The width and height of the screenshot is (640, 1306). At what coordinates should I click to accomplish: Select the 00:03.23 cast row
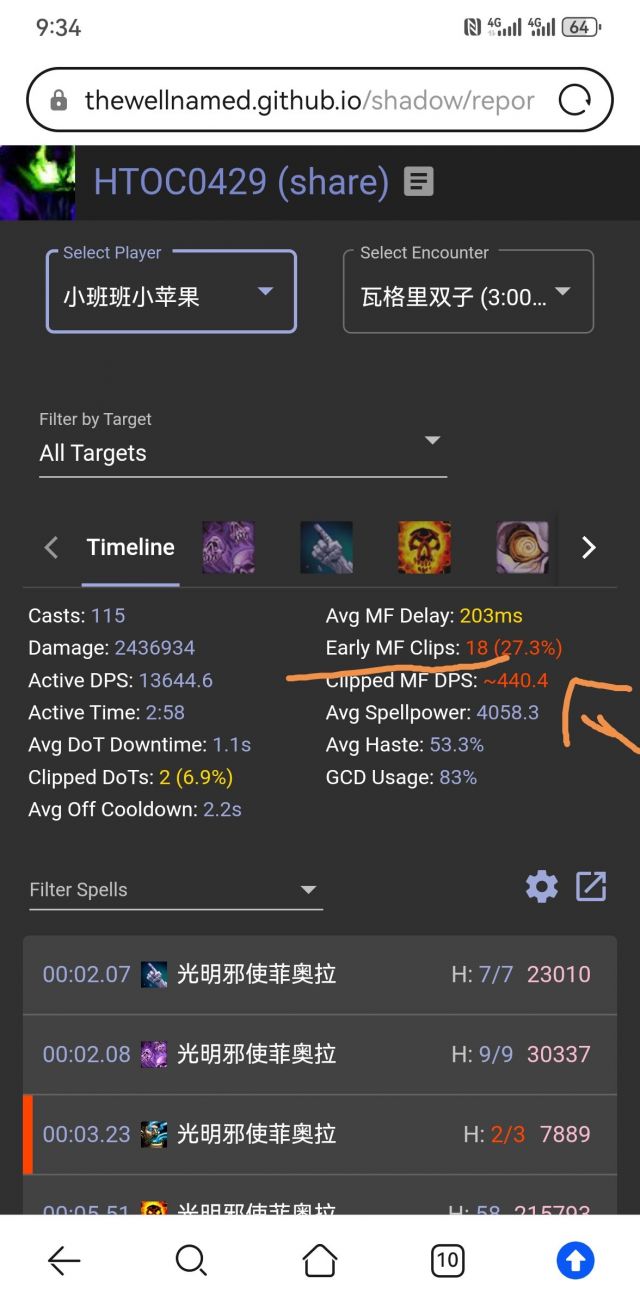[320, 1134]
